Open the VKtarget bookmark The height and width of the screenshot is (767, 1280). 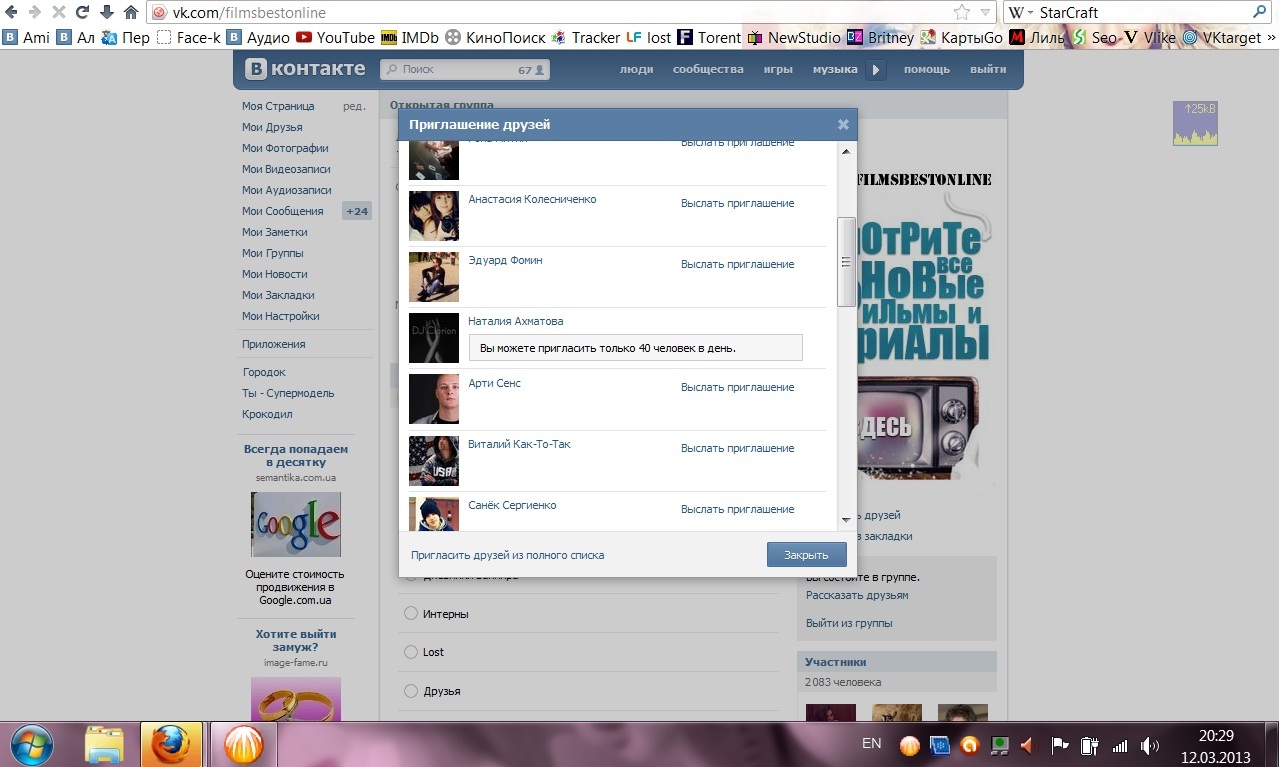(1224, 38)
